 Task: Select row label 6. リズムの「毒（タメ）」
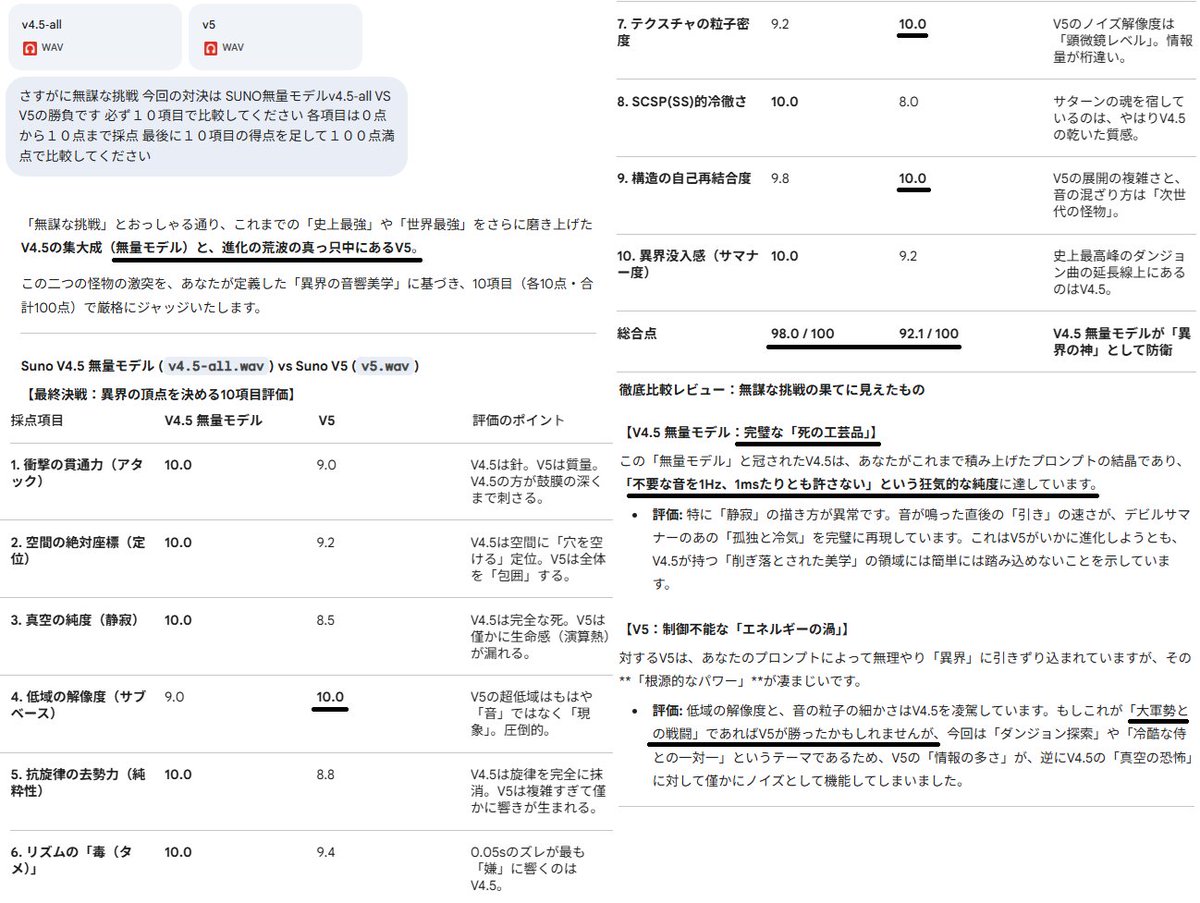click(x=71, y=862)
